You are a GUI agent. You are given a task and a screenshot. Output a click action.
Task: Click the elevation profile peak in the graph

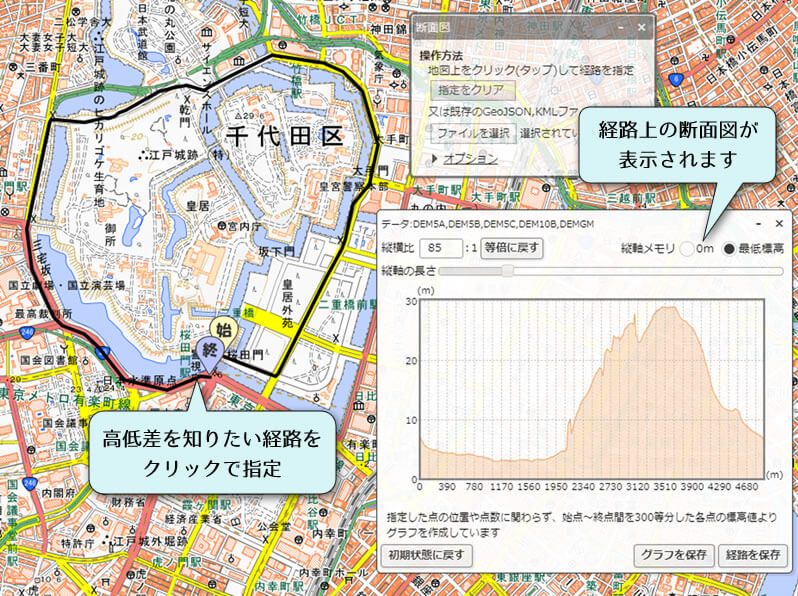[669, 308]
